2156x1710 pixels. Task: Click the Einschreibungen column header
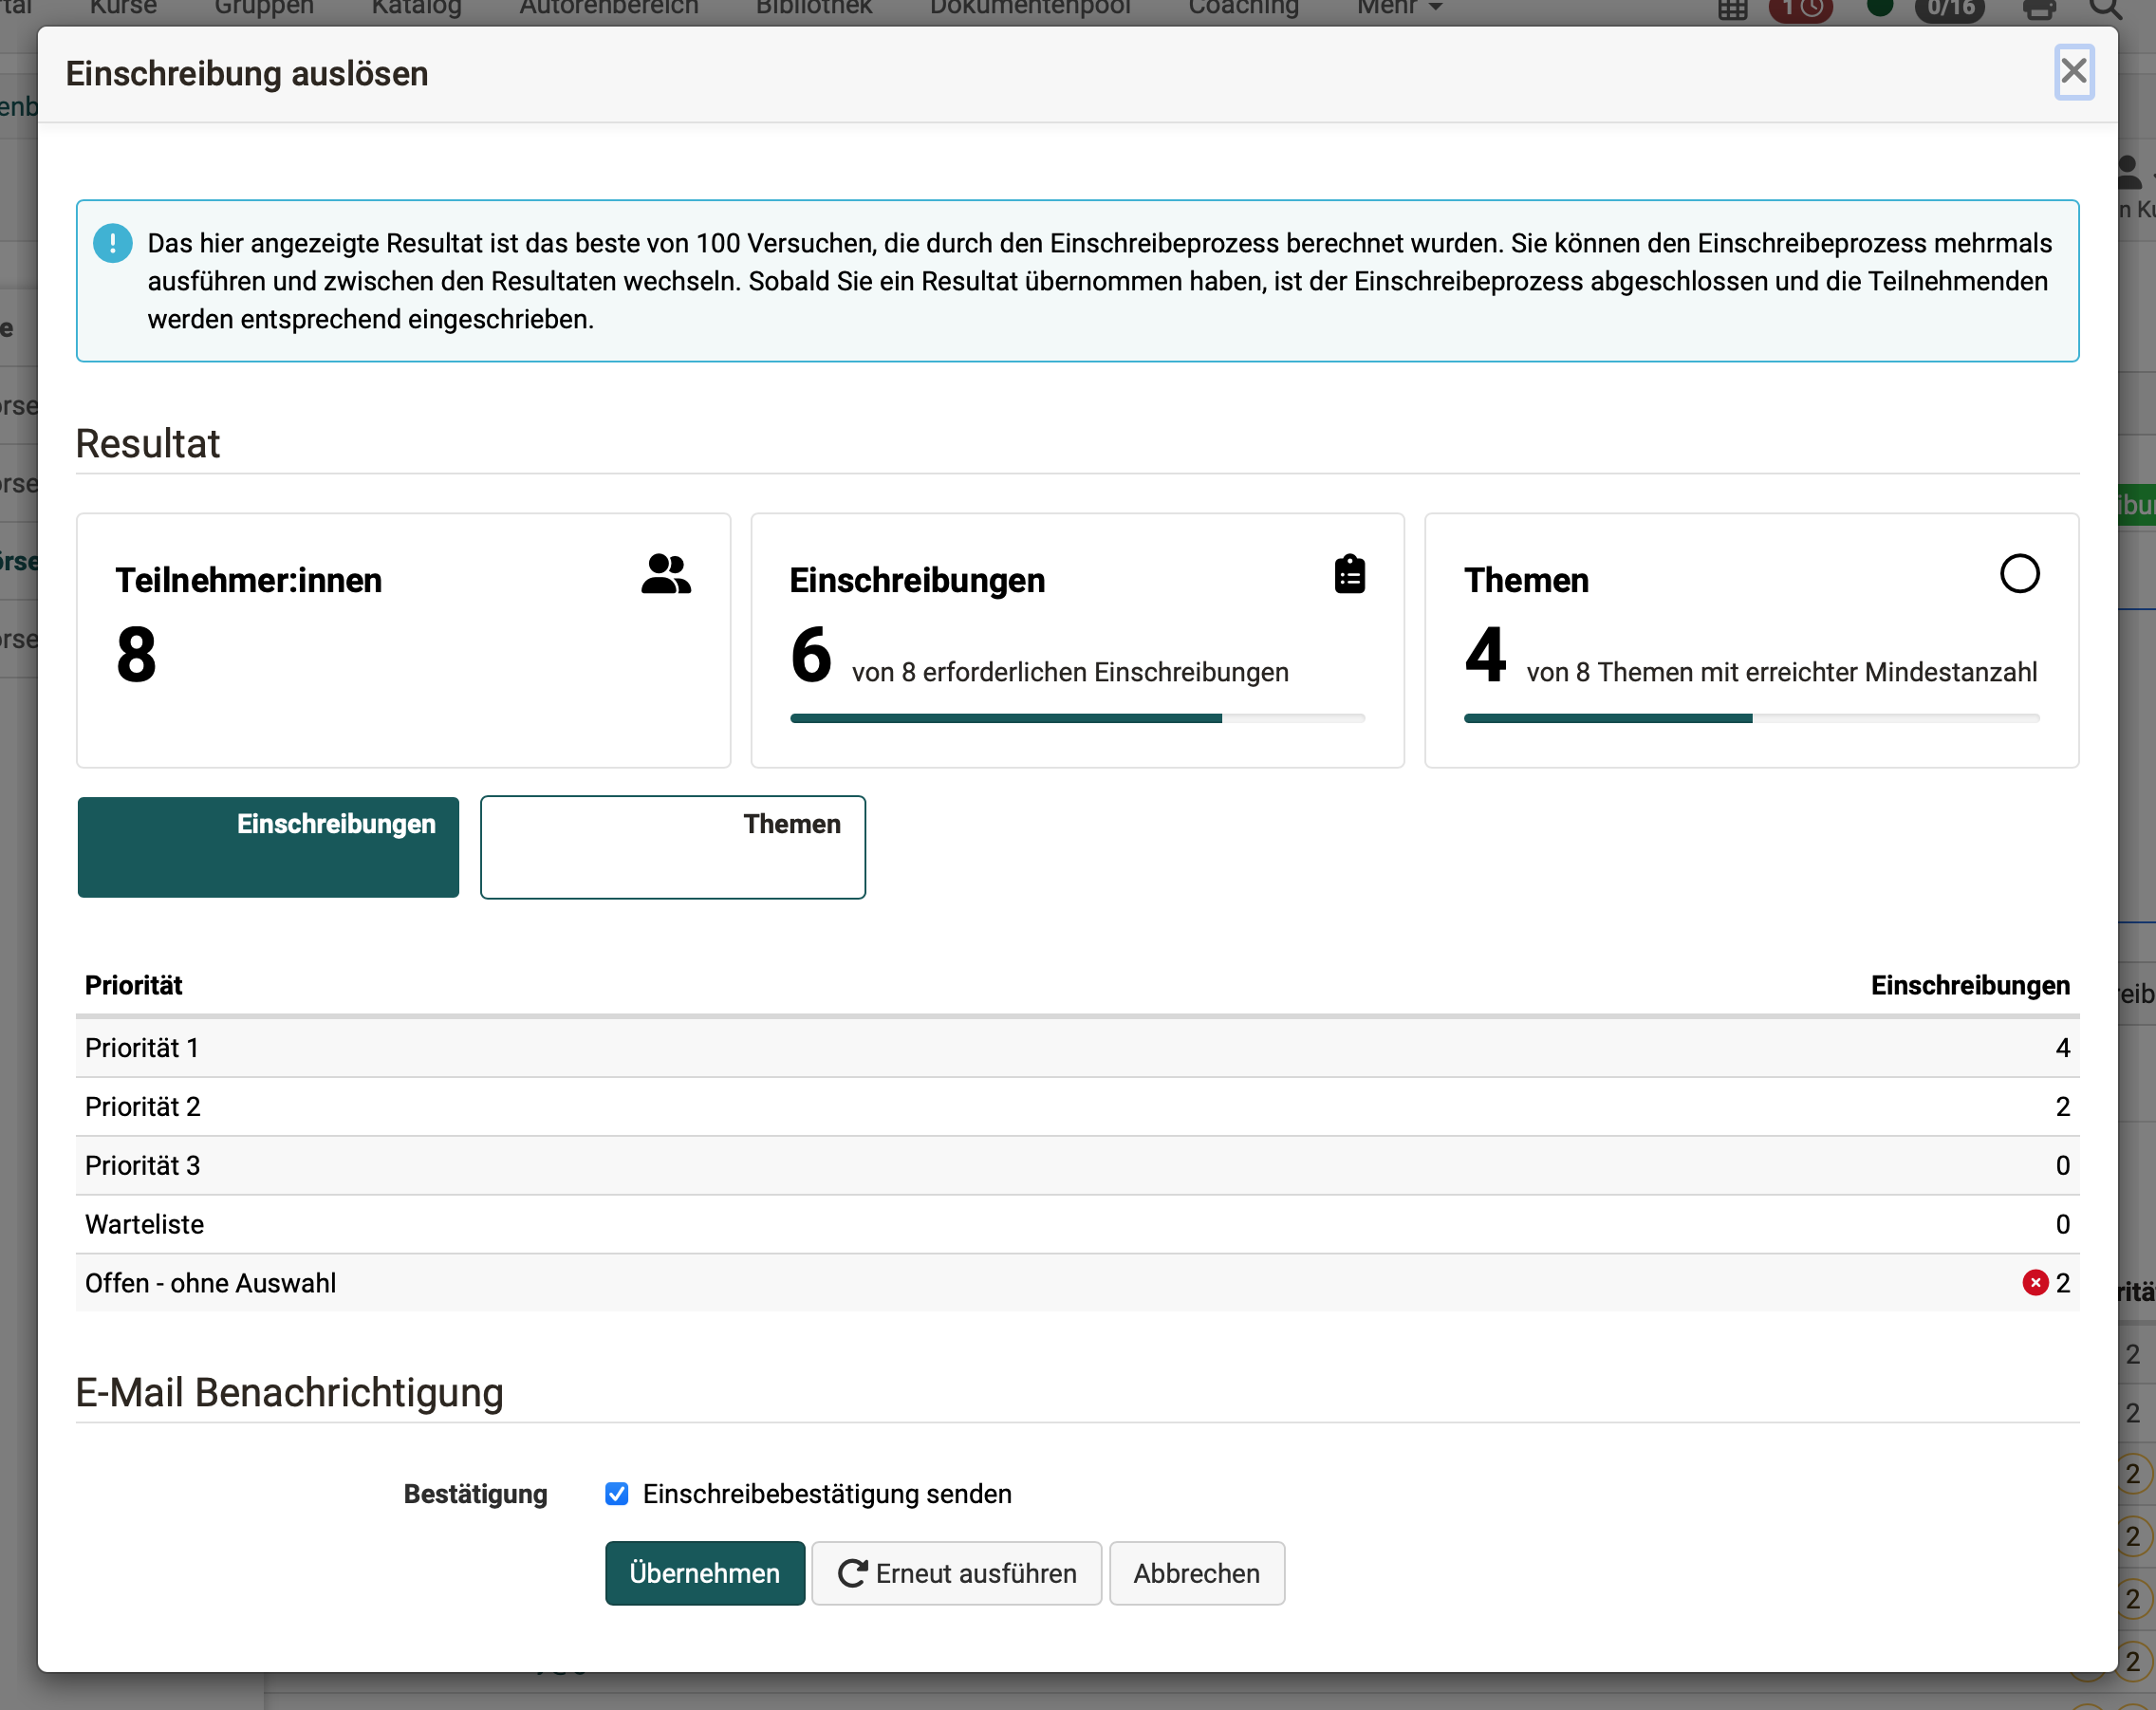tap(1969, 986)
